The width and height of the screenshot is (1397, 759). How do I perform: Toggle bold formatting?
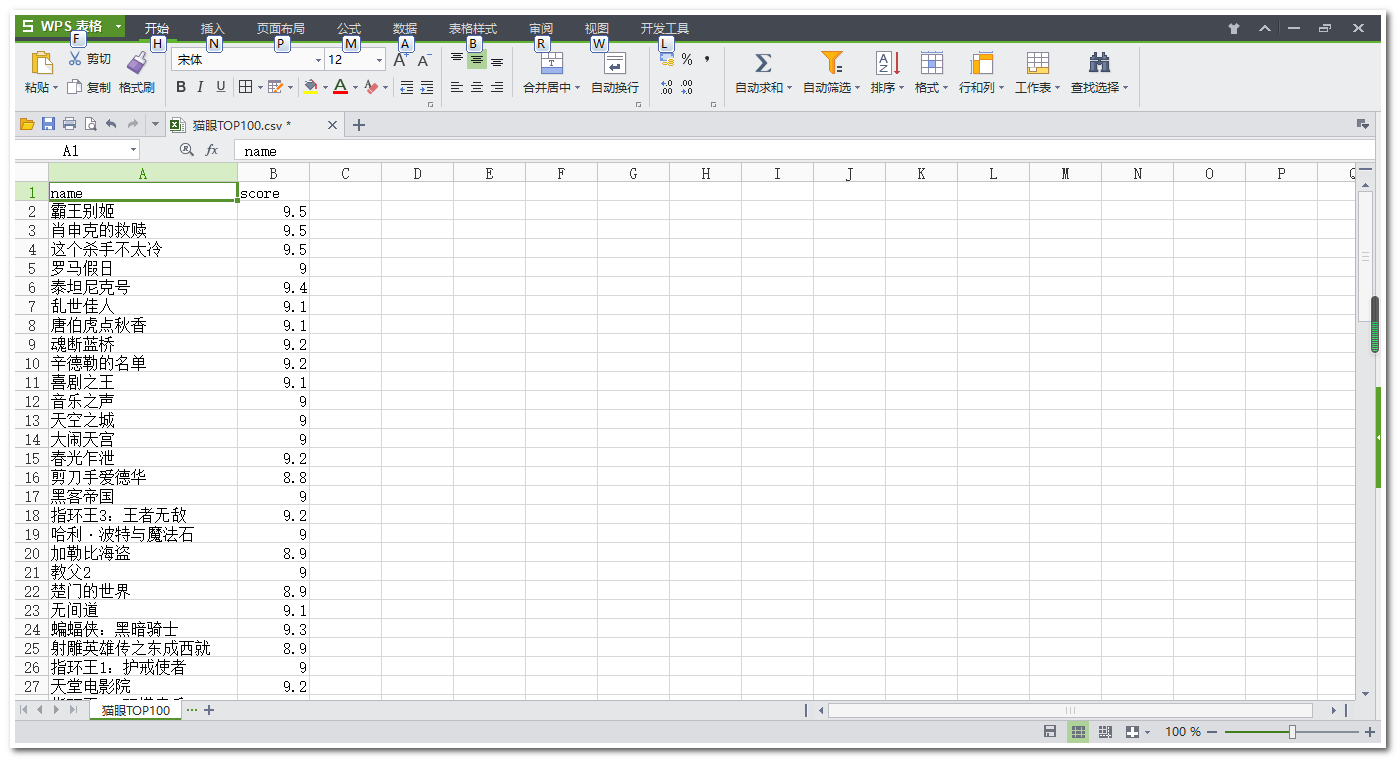pyautogui.click(x=181, y=87)
